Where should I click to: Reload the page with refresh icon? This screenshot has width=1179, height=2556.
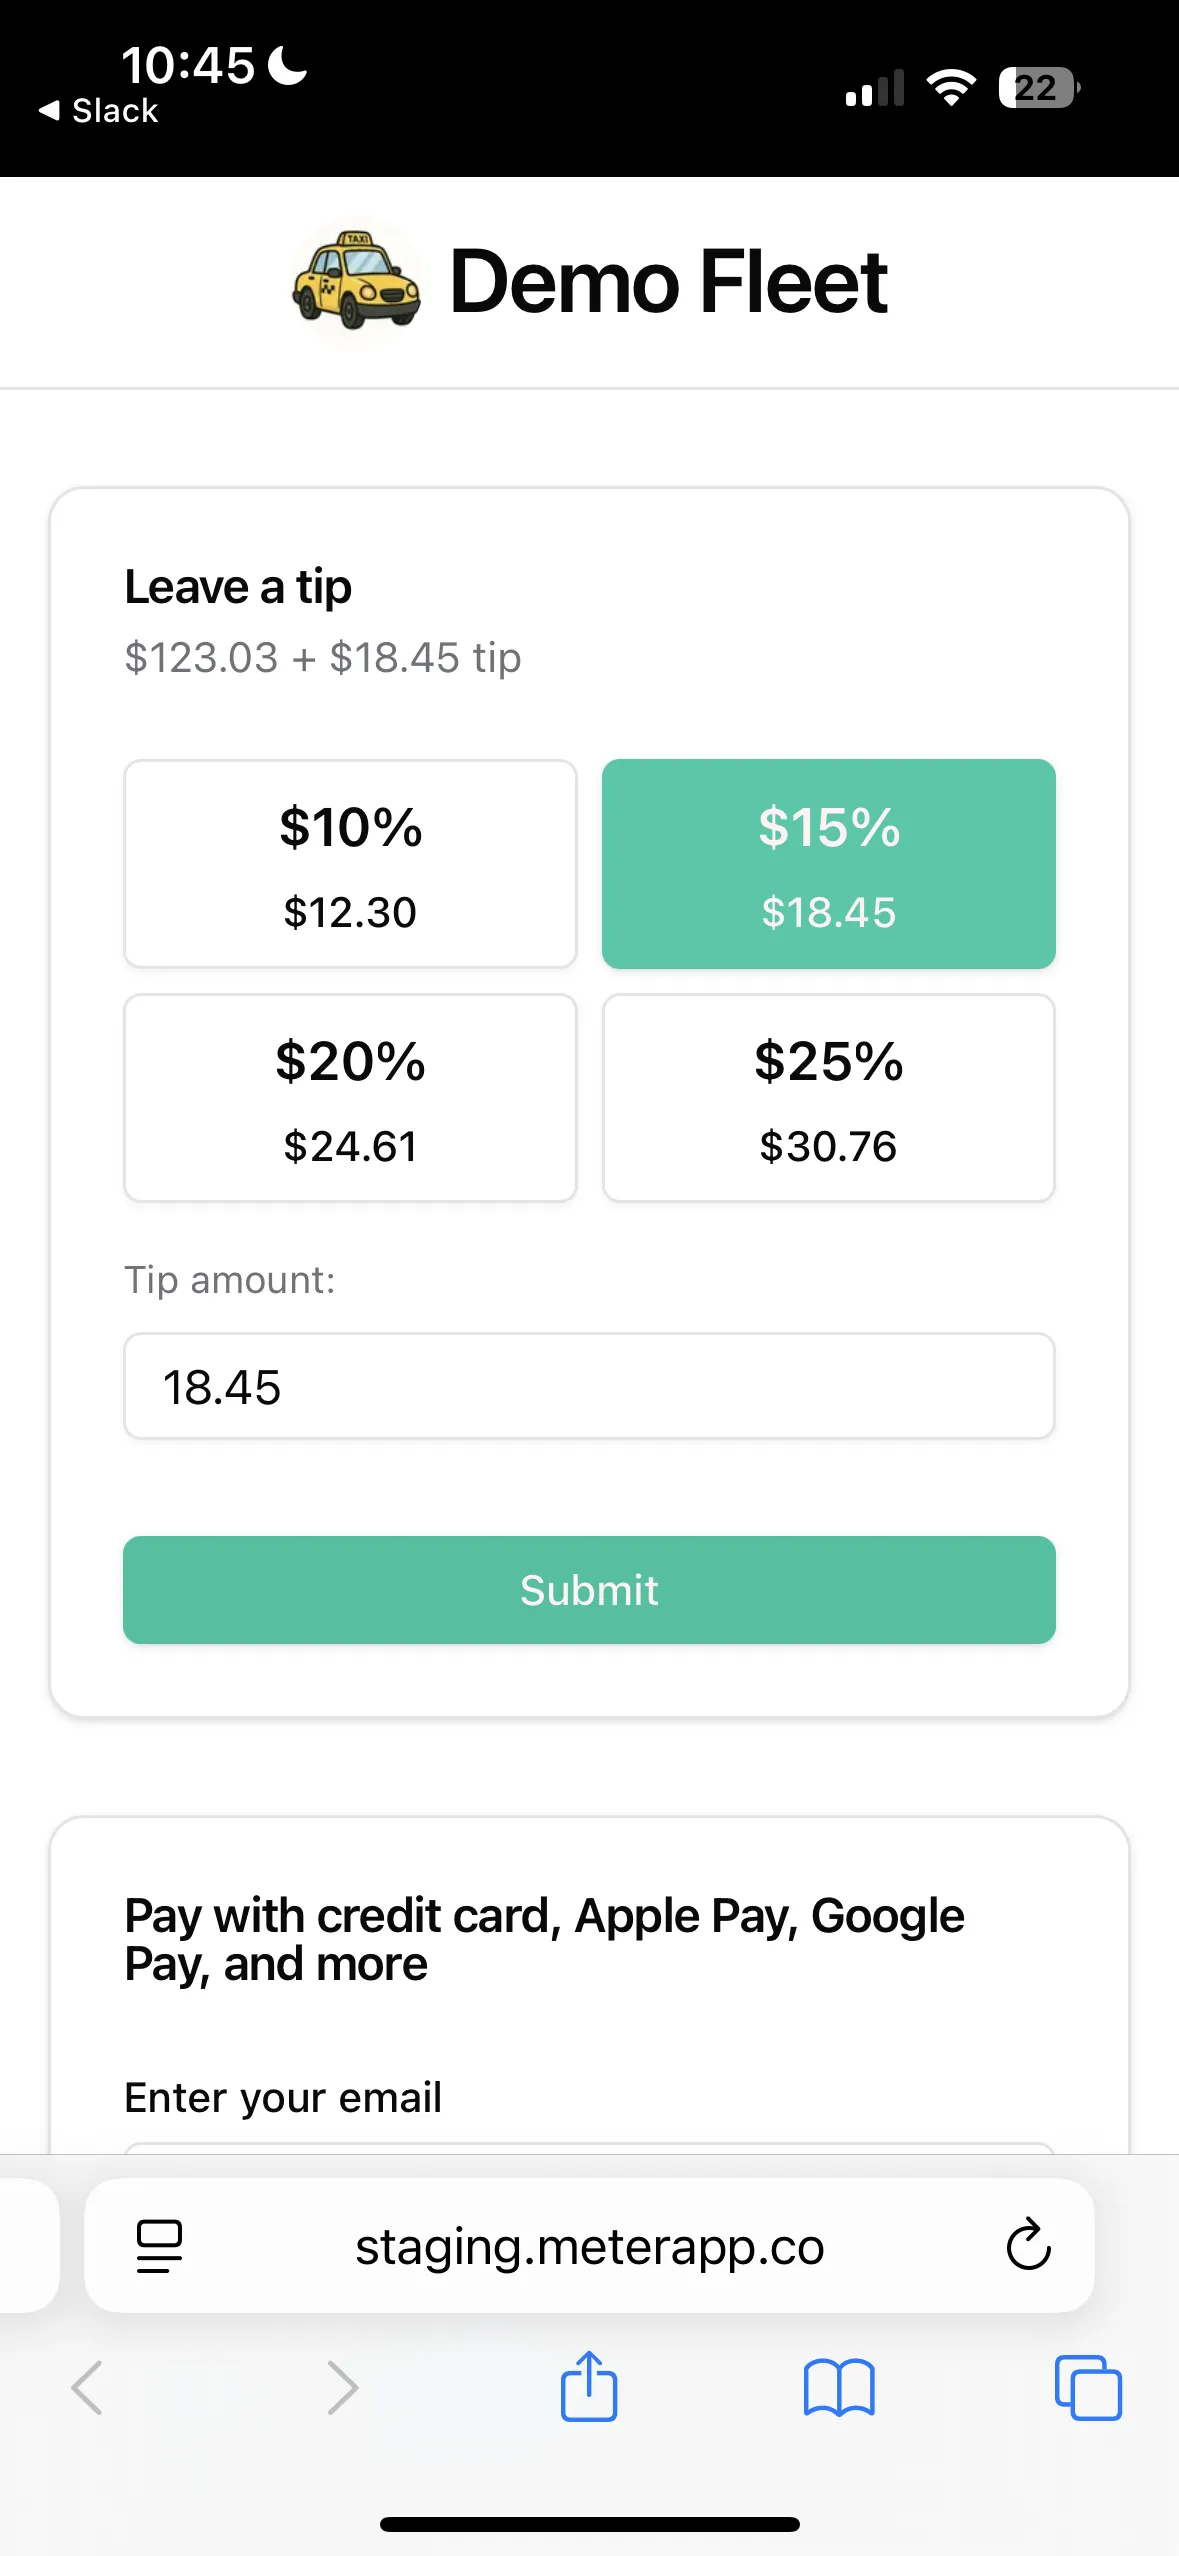1028,2246
